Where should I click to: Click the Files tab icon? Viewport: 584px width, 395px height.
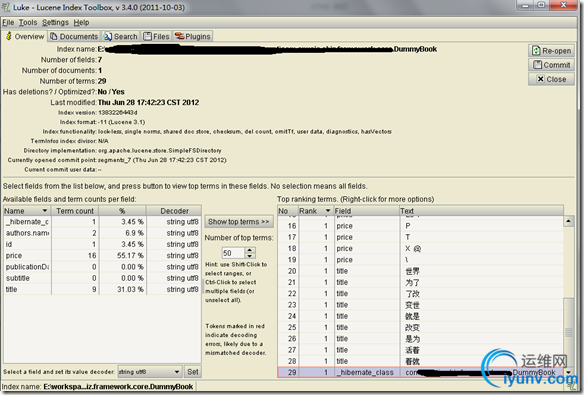click(x=147, y=36)
